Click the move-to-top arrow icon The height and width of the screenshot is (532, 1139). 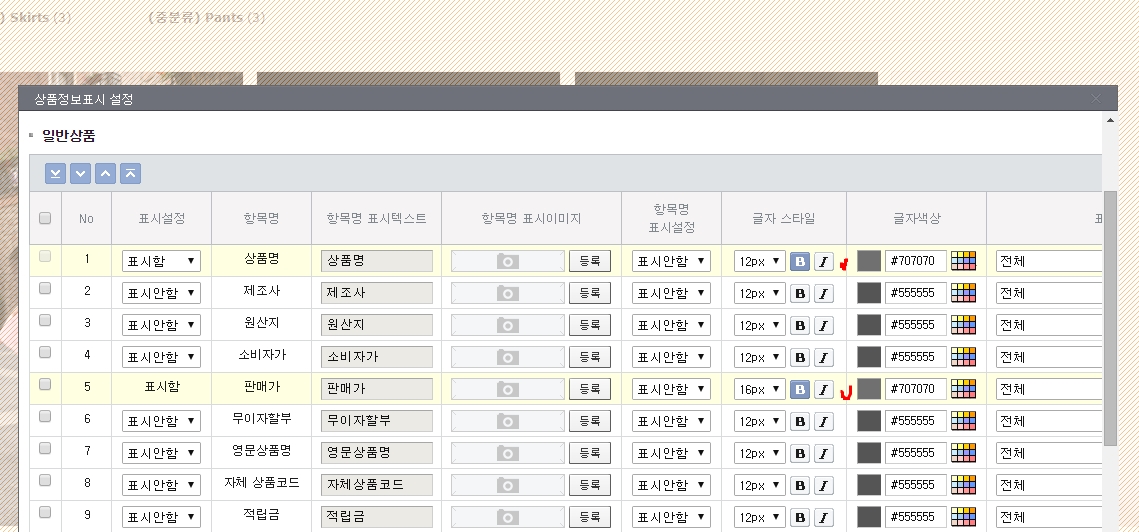tap(130, 174)
